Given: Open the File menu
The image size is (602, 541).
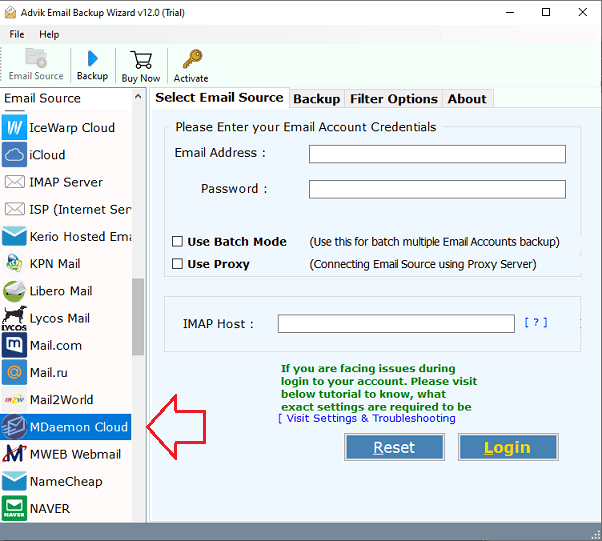Looking at the screenshot, I should pos(17,34).
